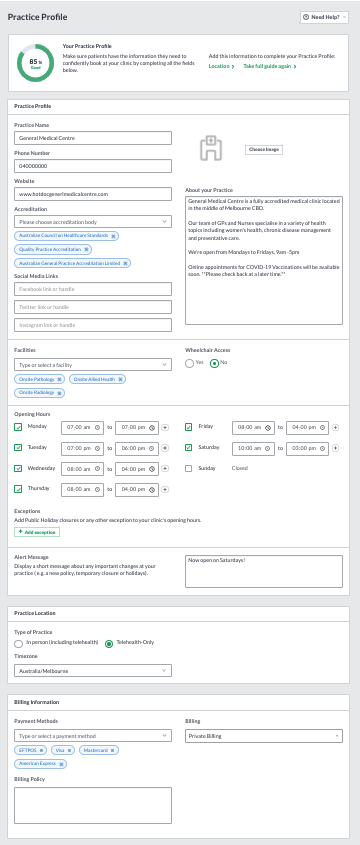Uncheck the Thursday opening hours checkbox
Screen dimensions: 360x845
point(18,489)
